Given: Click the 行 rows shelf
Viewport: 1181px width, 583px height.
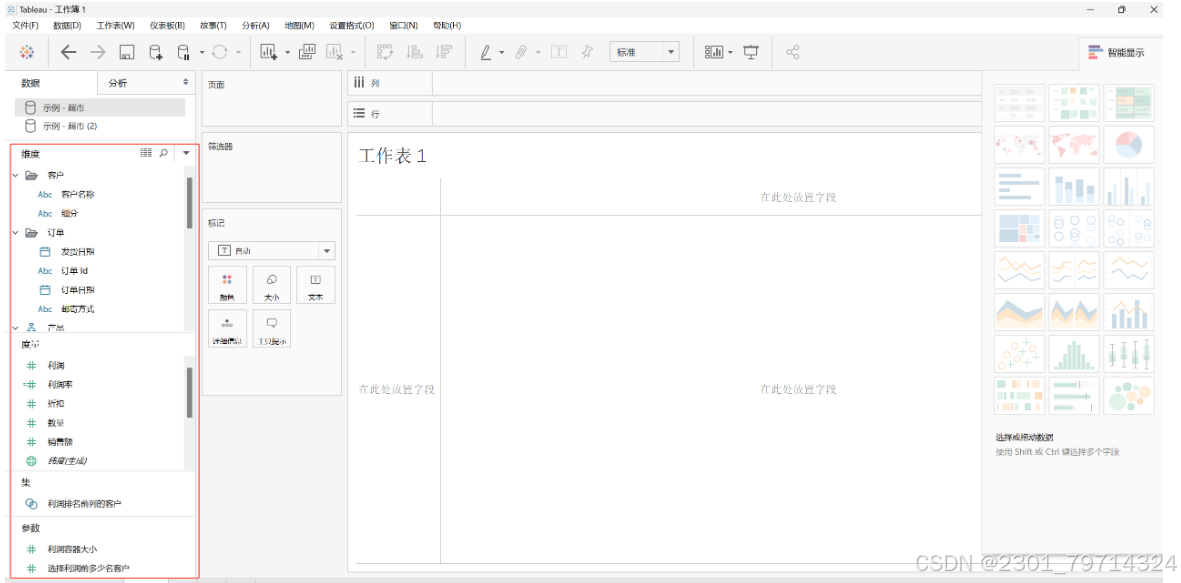Looking at the screenshot, I should click(x=664, y=114).
